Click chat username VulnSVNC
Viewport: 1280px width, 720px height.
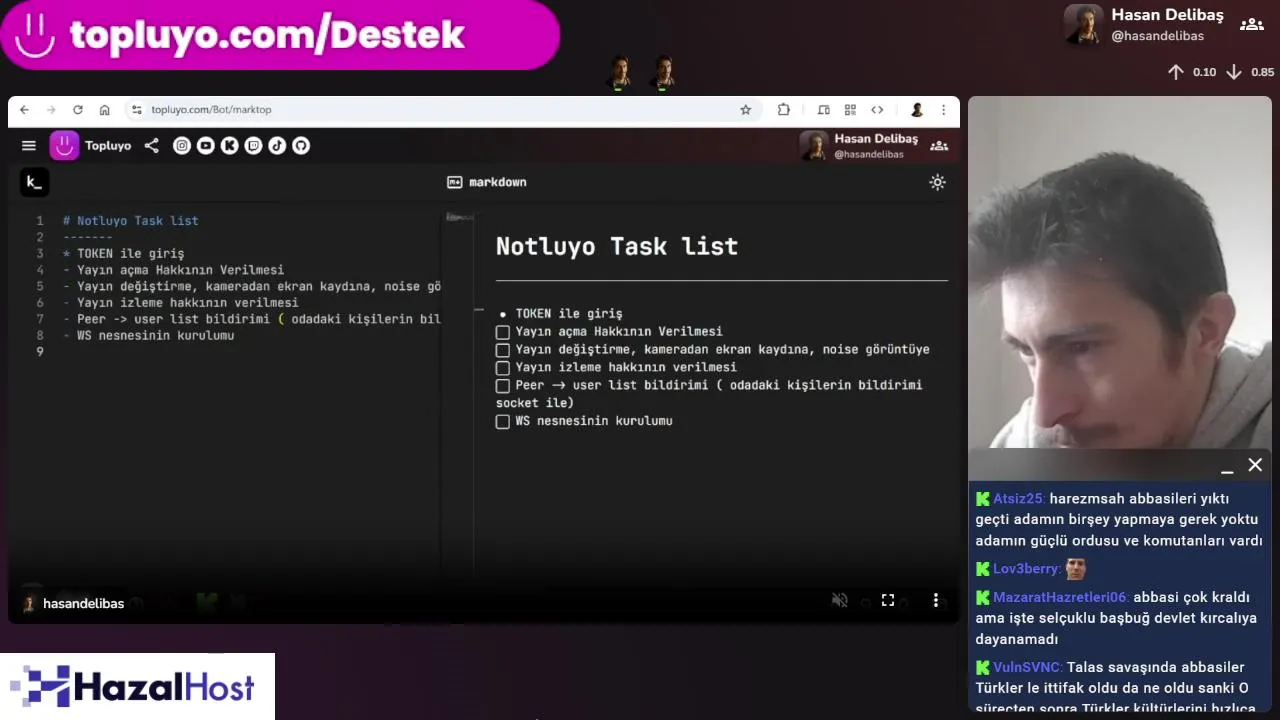point(1028,667)
